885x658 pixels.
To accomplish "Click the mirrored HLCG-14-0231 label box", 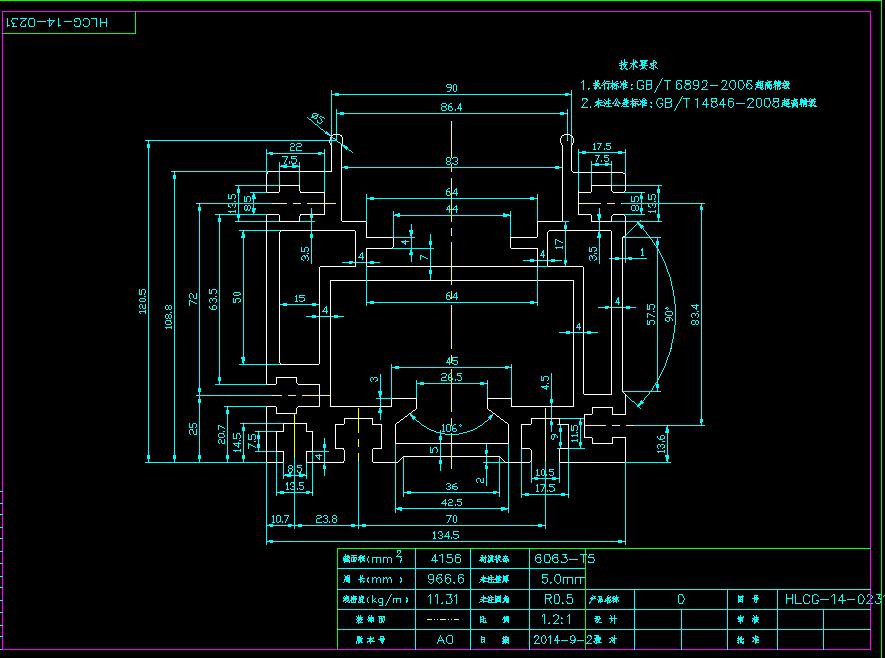I will (69, 23).
